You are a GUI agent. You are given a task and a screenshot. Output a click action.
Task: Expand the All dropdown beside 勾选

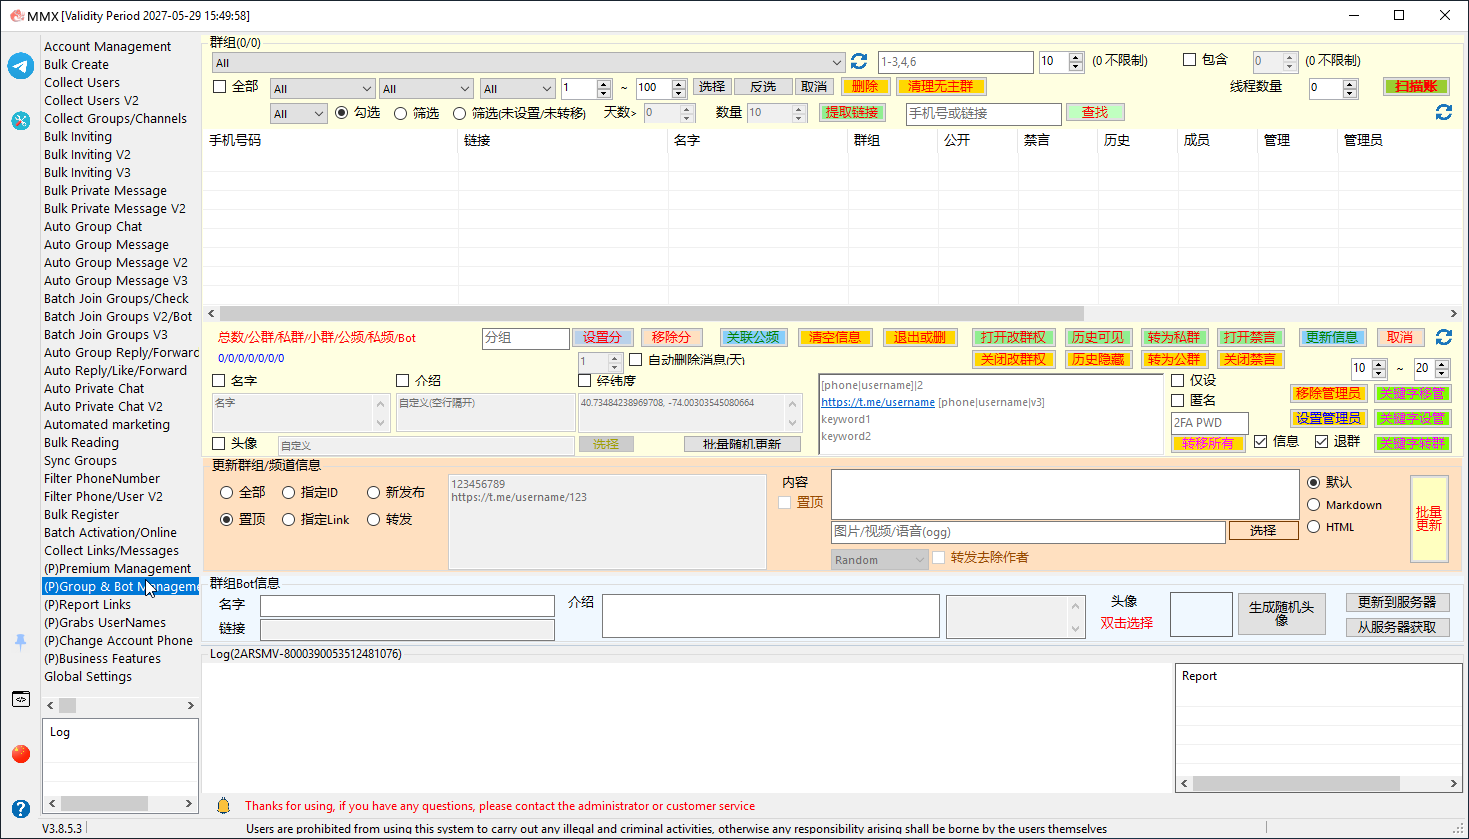(298, 114)
